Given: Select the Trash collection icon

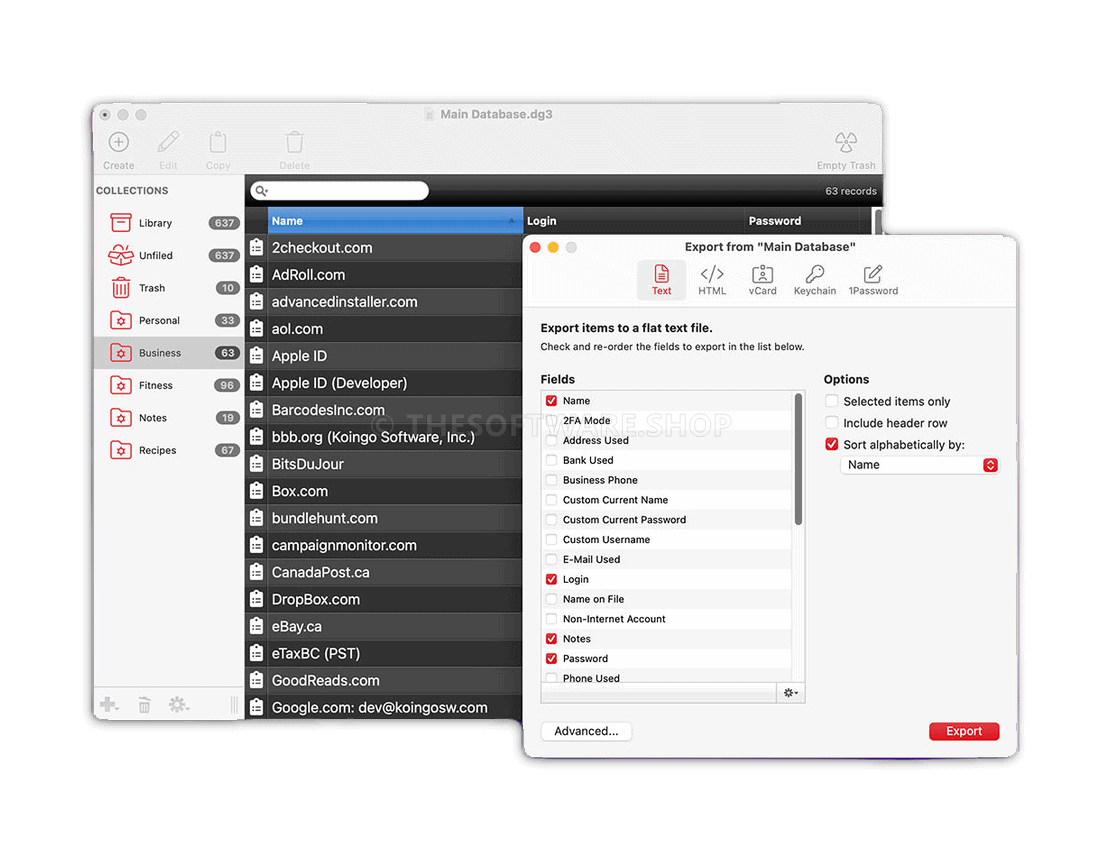Looking at the screenshot, I should (x=121, y=288).
